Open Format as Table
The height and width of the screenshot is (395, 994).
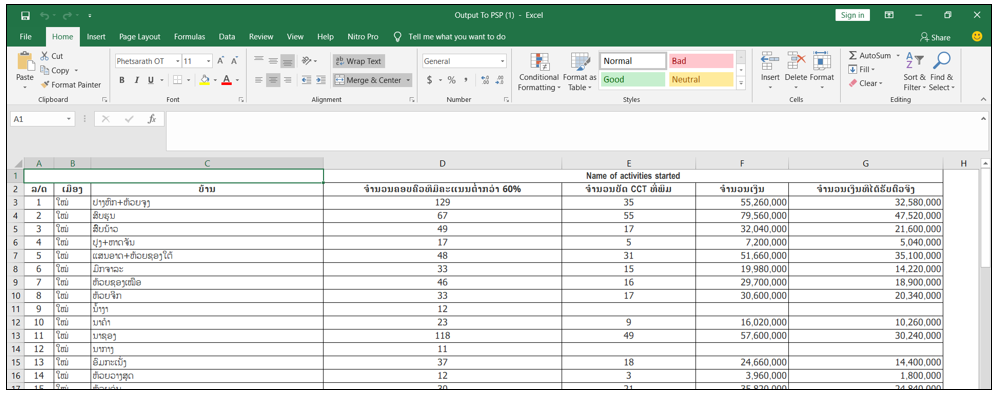[x=581, y=72]
